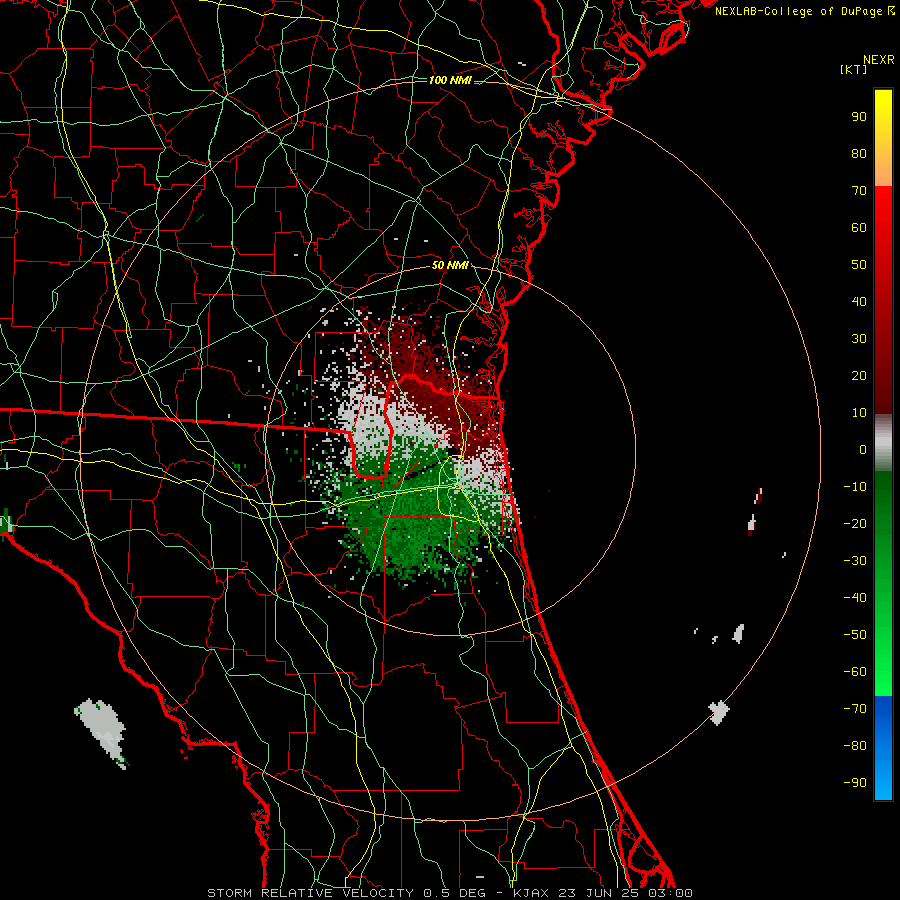Click the "NEXR" label above the color scale
This screenshot has height=900, width=900.
[x=879, y=60]
